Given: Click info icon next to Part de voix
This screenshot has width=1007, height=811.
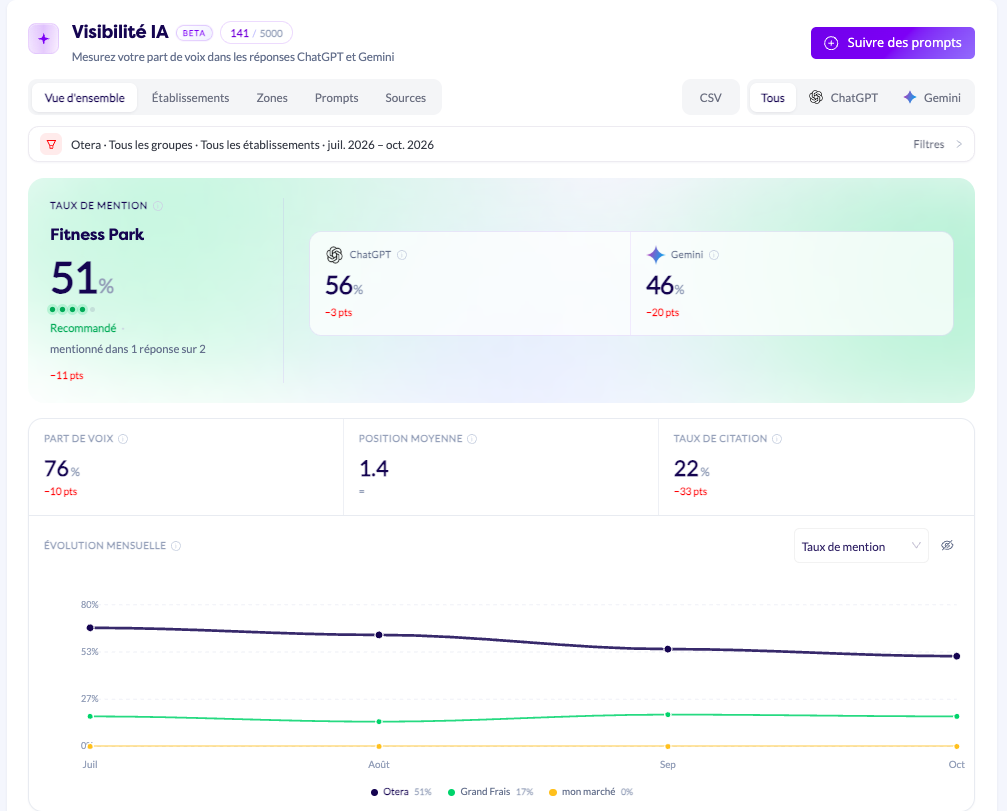Looking at the screenshot, I should coord(123,439).
